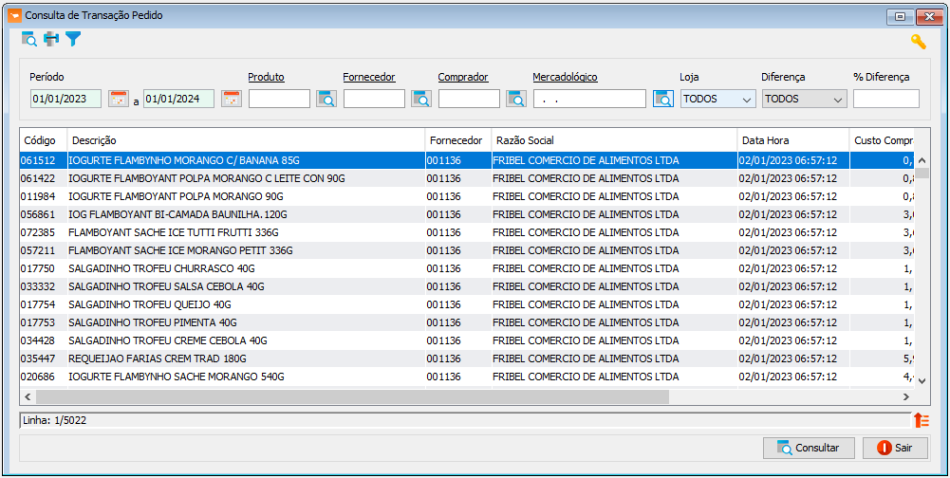950x478 pixels.
Task: Sort by the Código column header
Action: [43, 141]
